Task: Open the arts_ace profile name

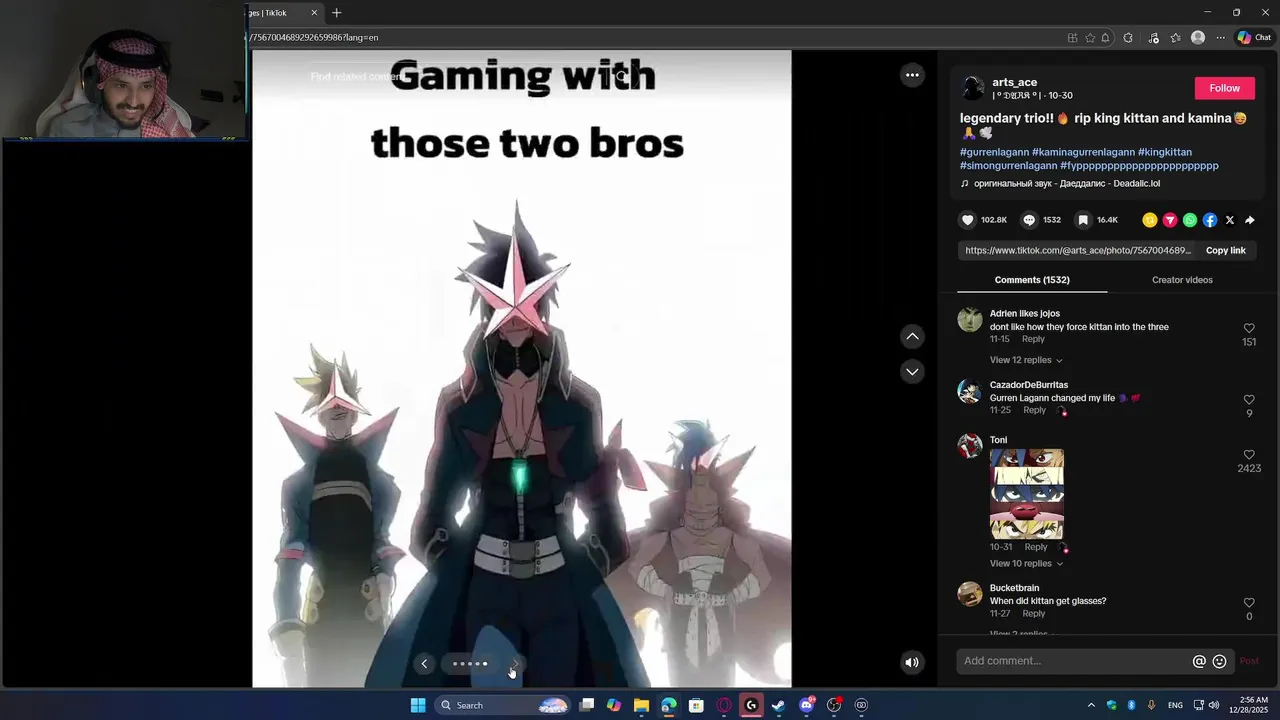Action: (x=1014, y=82)
